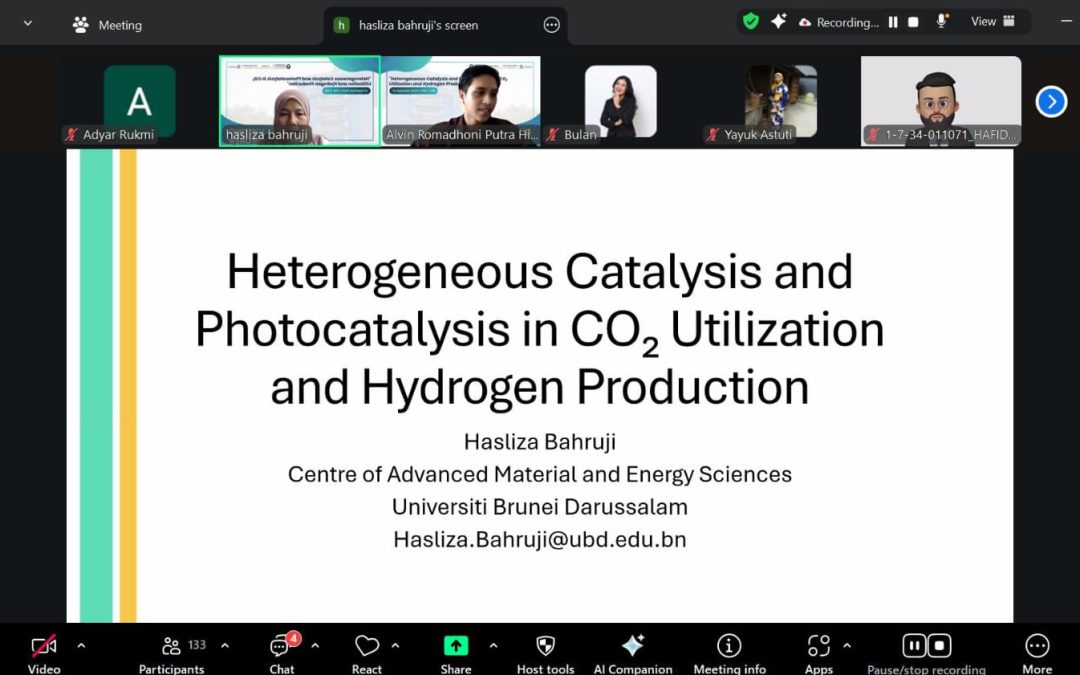Click the React heart icon

tap(367, 646)
